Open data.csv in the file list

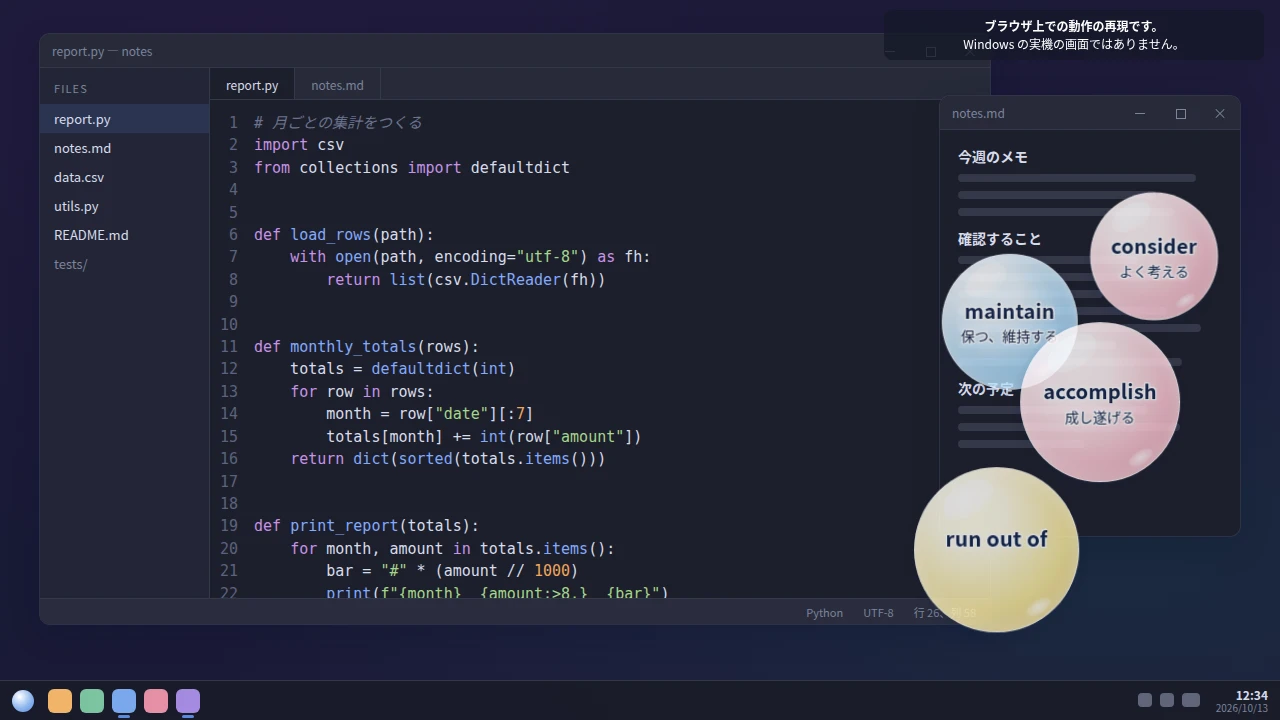124,177
